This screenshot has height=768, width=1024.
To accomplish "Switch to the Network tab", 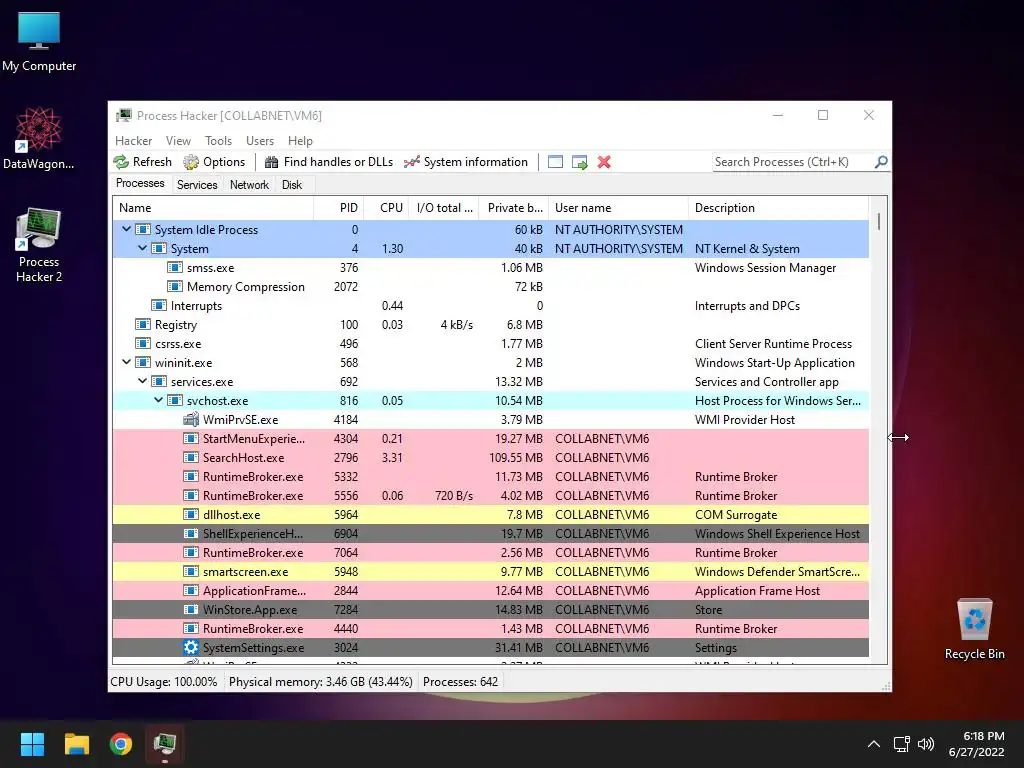I will [x=249, y=185].
